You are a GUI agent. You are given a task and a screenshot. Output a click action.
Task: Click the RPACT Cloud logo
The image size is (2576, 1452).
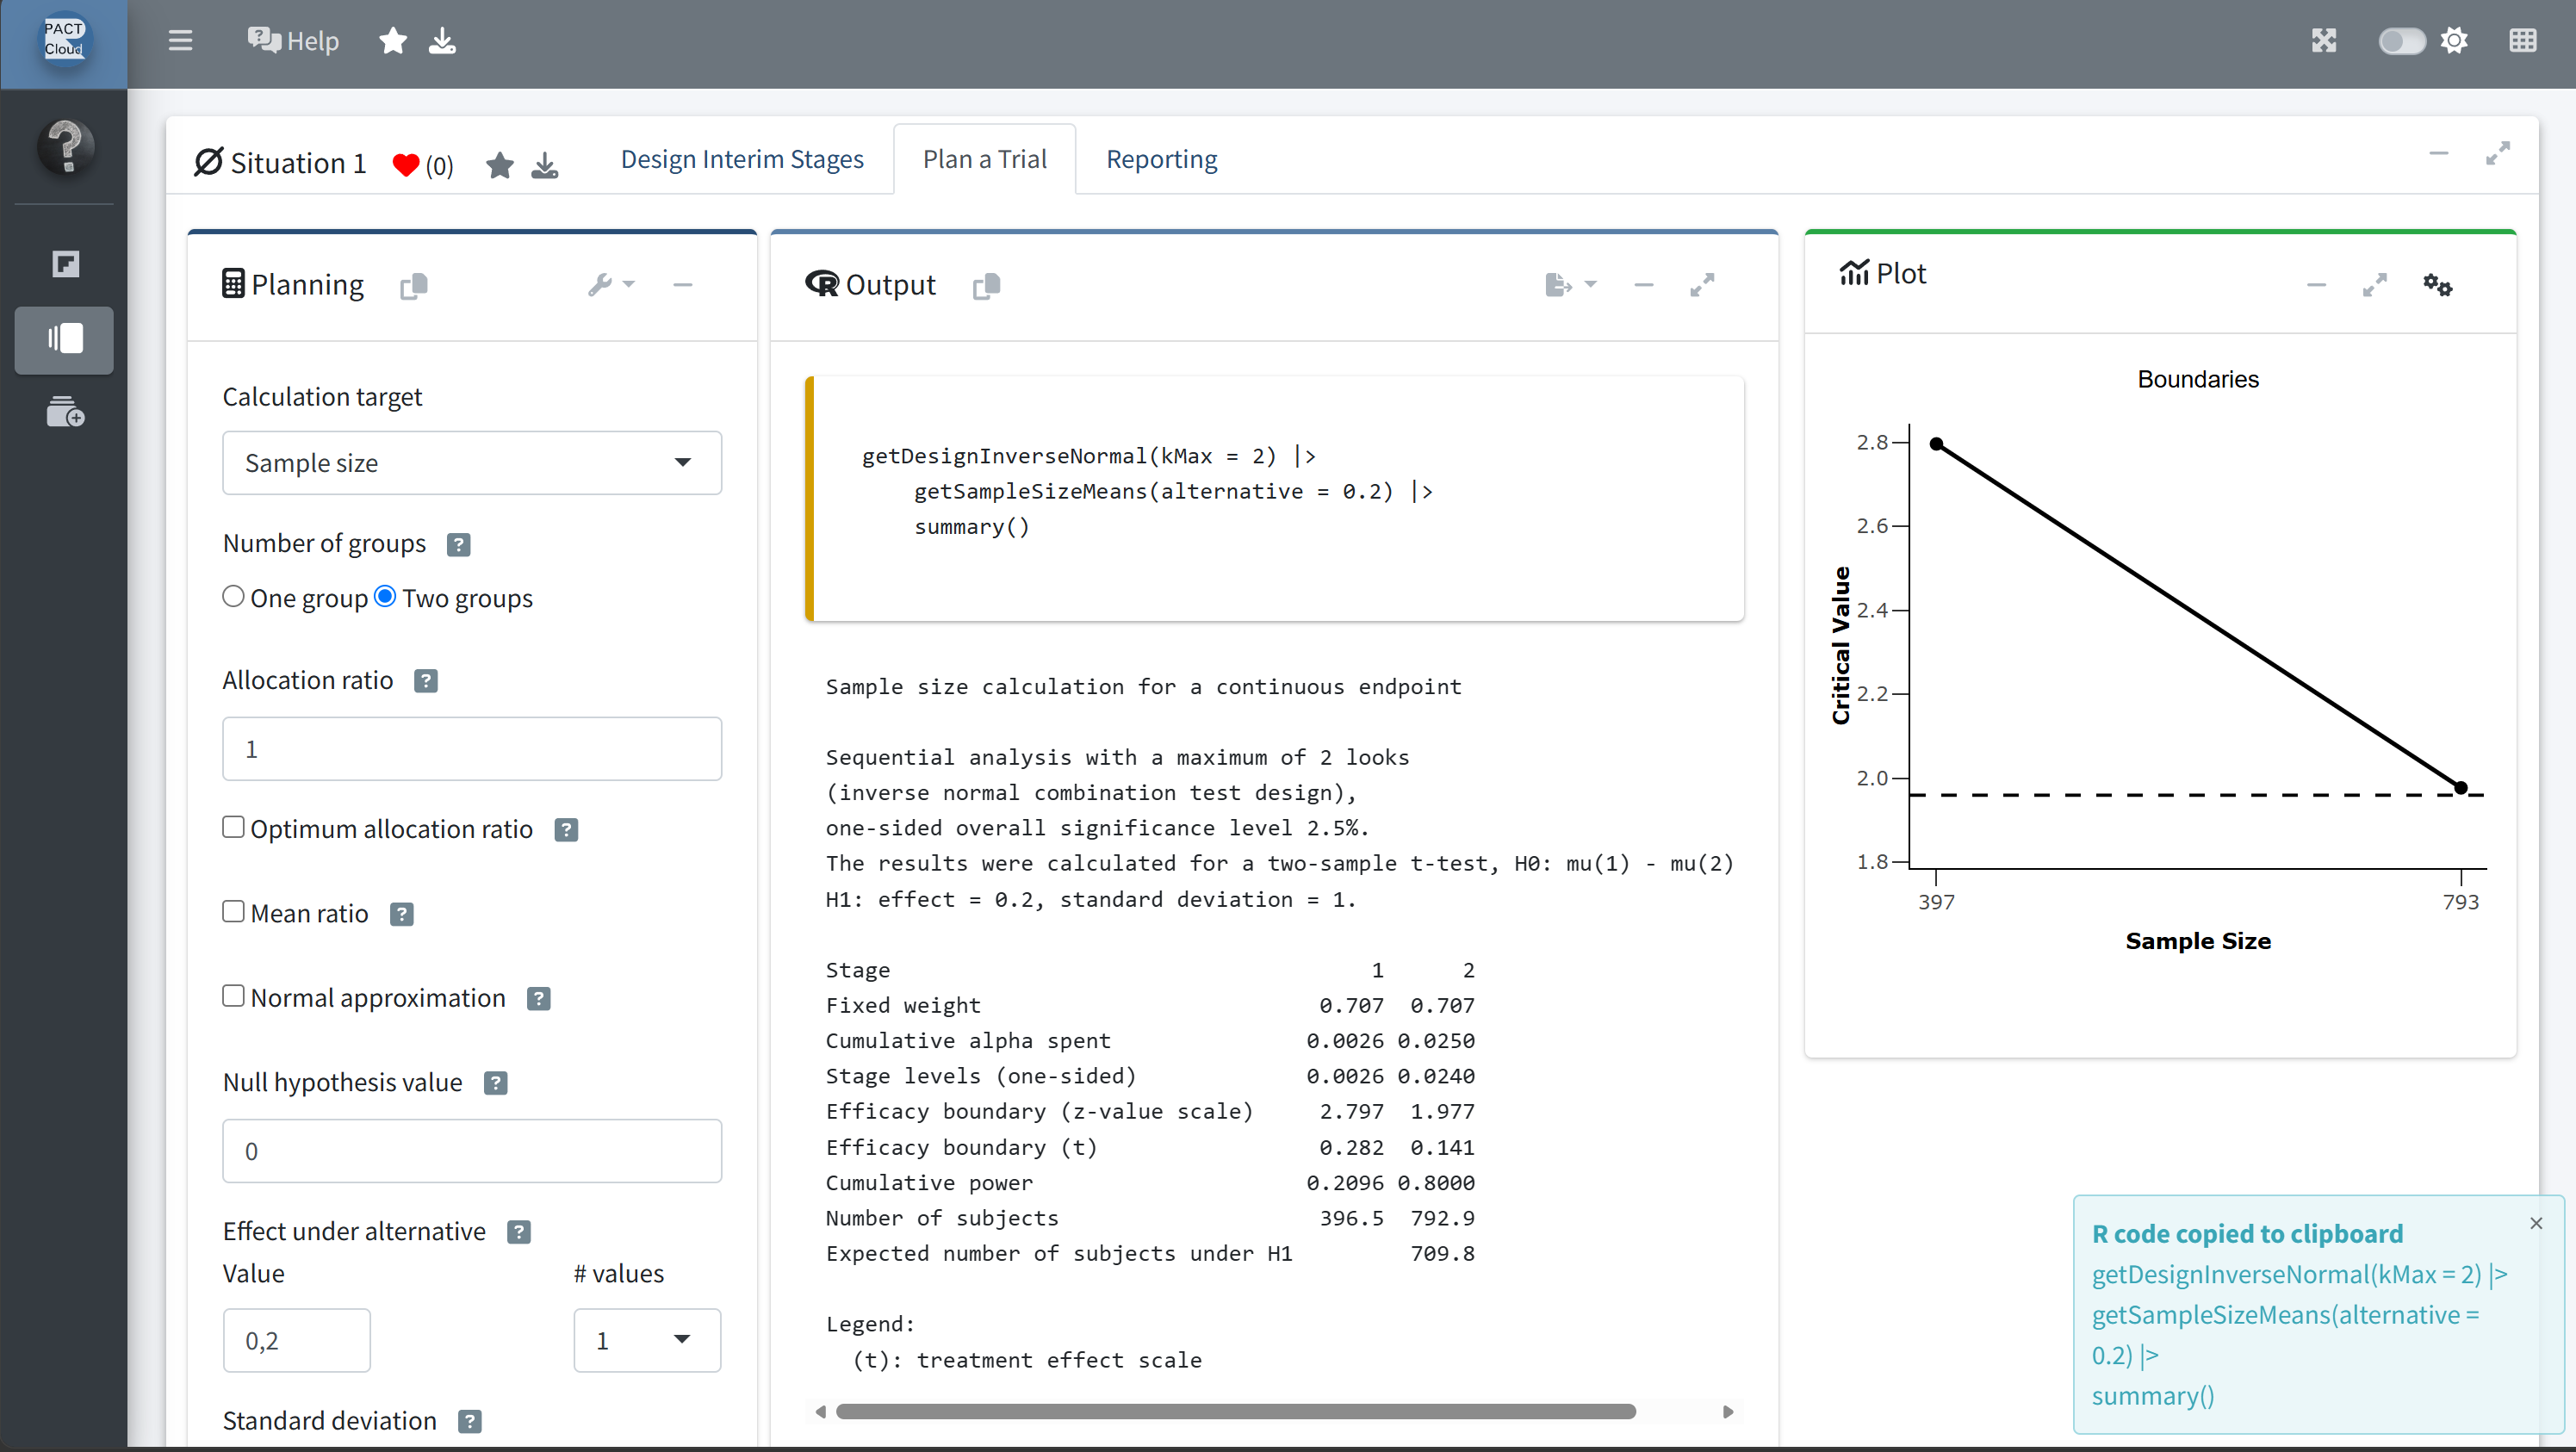click(x=64, y=40)
